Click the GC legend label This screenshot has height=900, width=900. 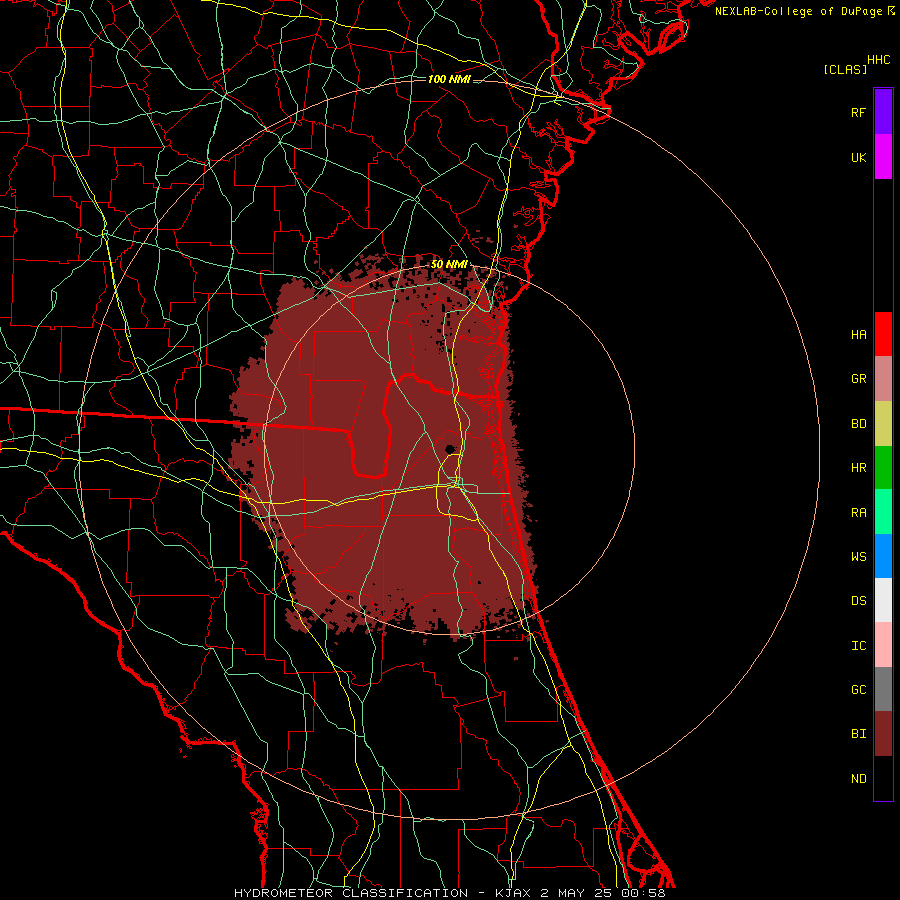858,689
